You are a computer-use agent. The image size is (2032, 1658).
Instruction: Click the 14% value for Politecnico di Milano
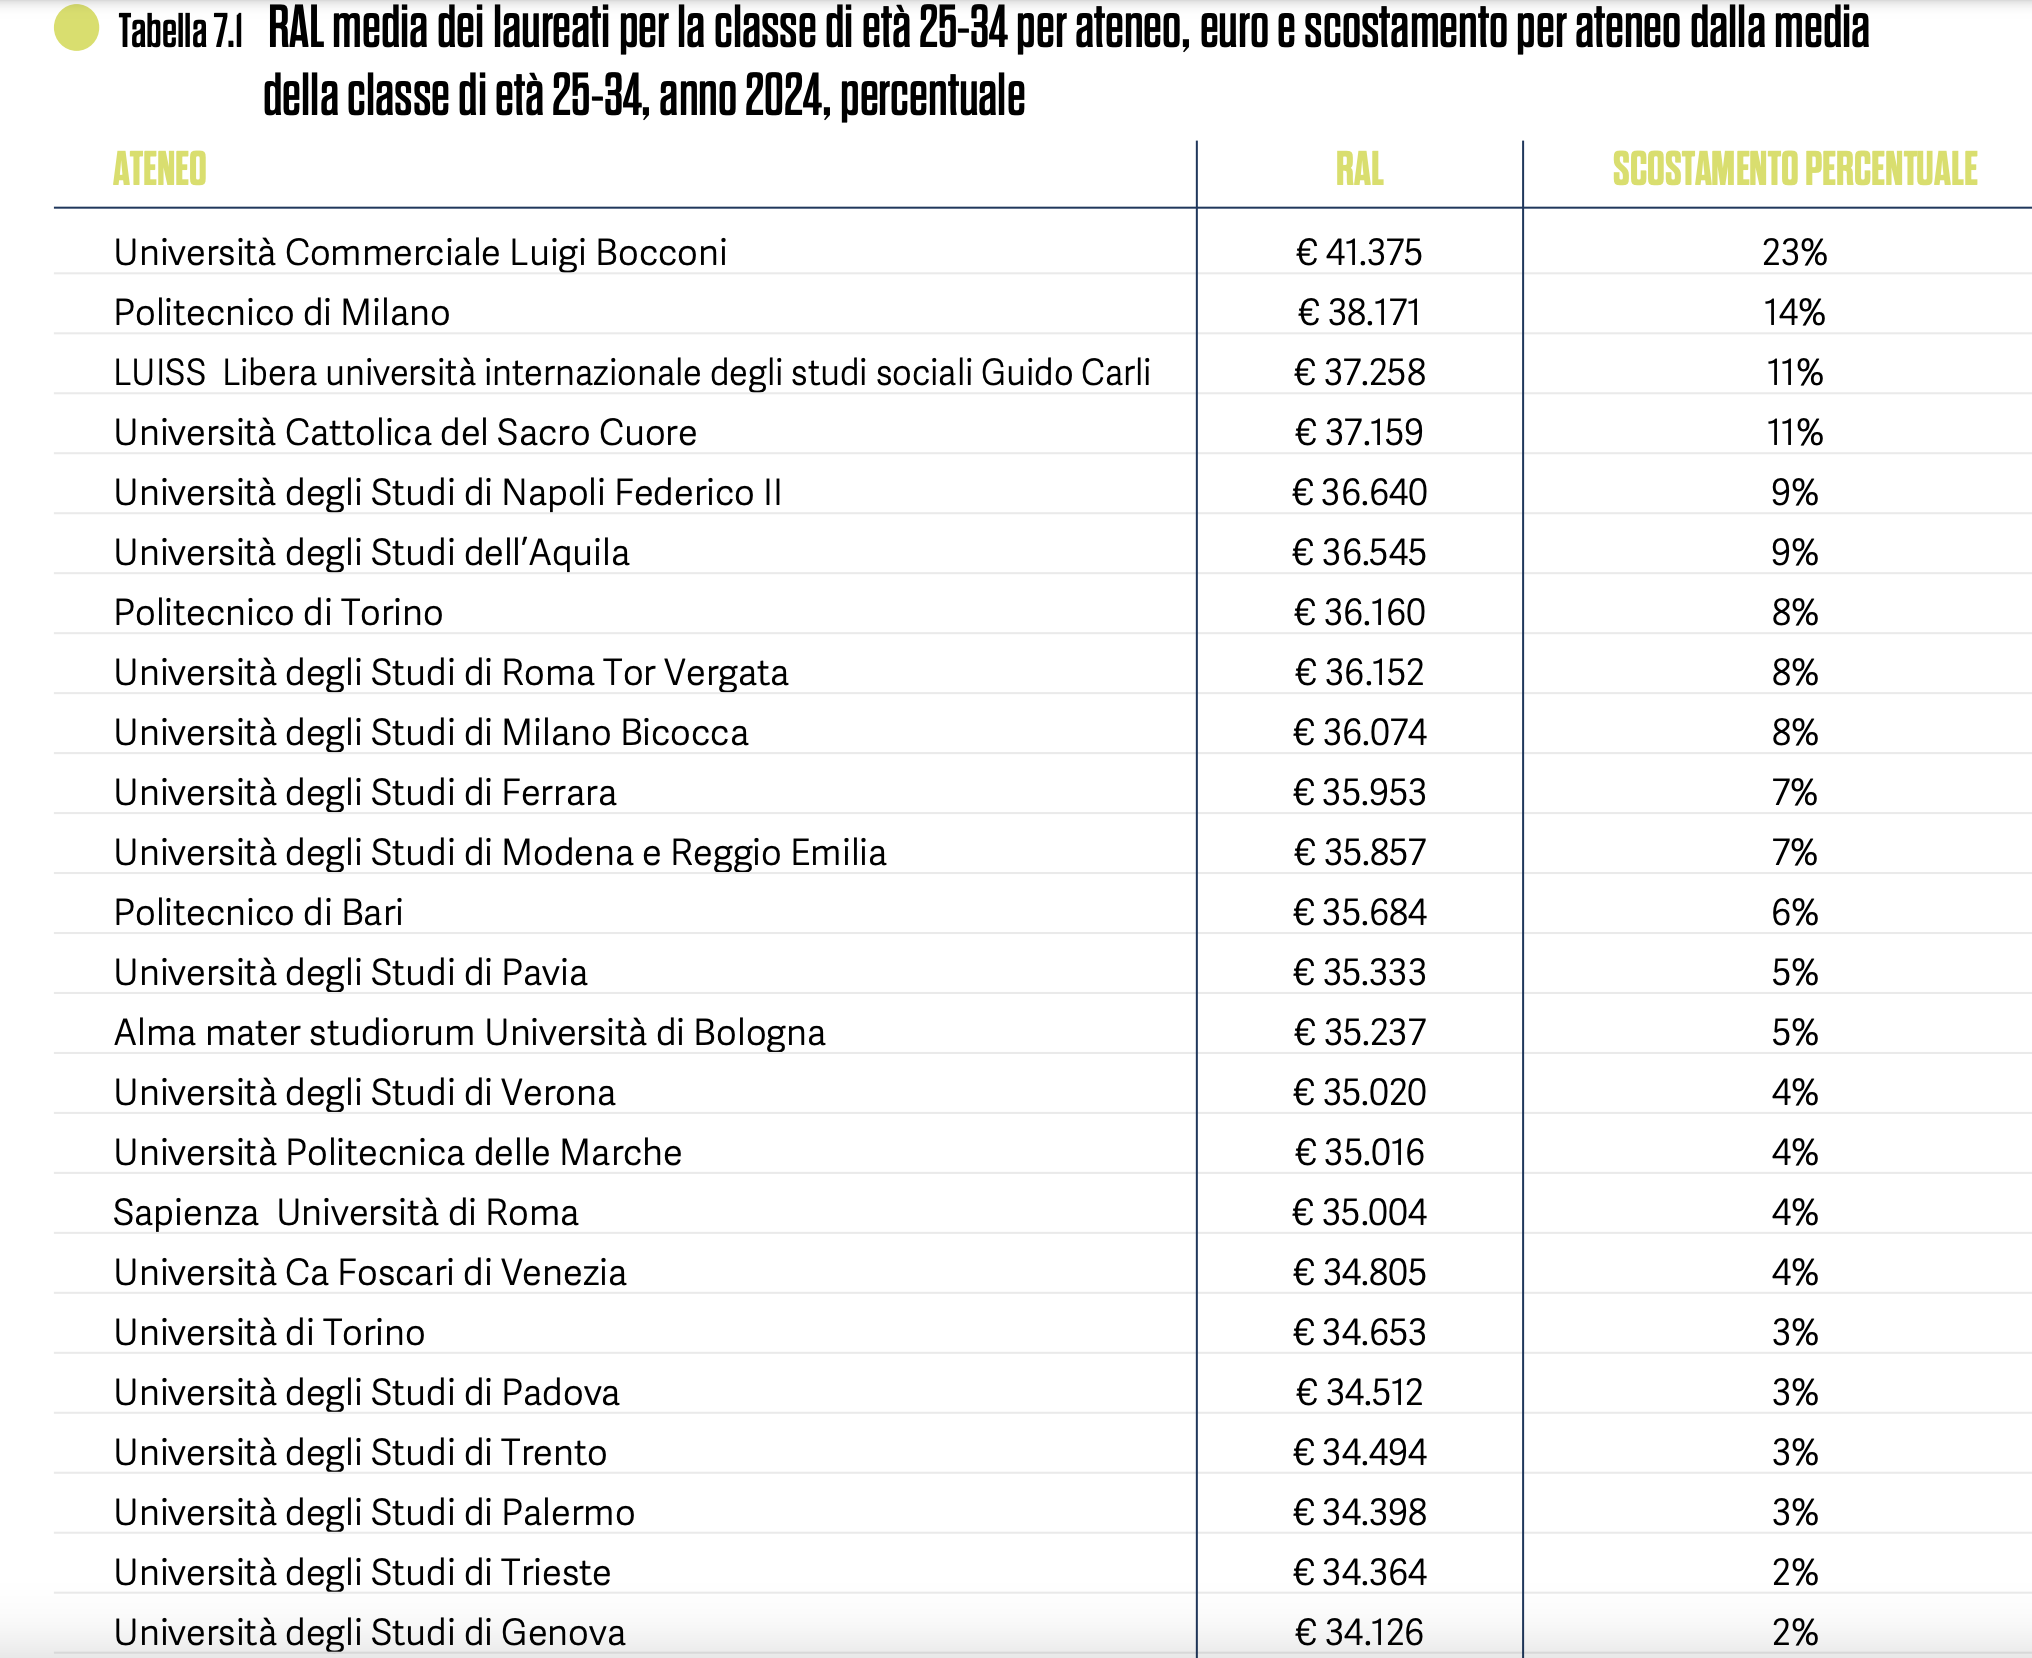(x=1793, y=312)
